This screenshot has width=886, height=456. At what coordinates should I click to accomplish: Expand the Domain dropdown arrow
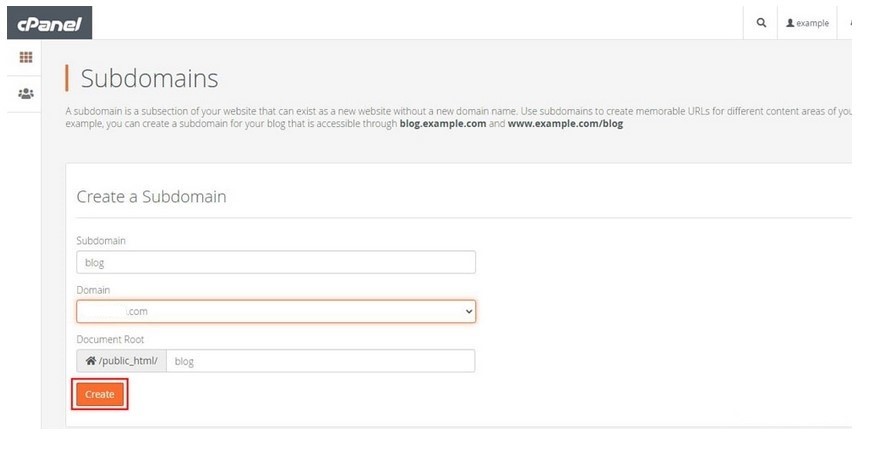(468, 312)
